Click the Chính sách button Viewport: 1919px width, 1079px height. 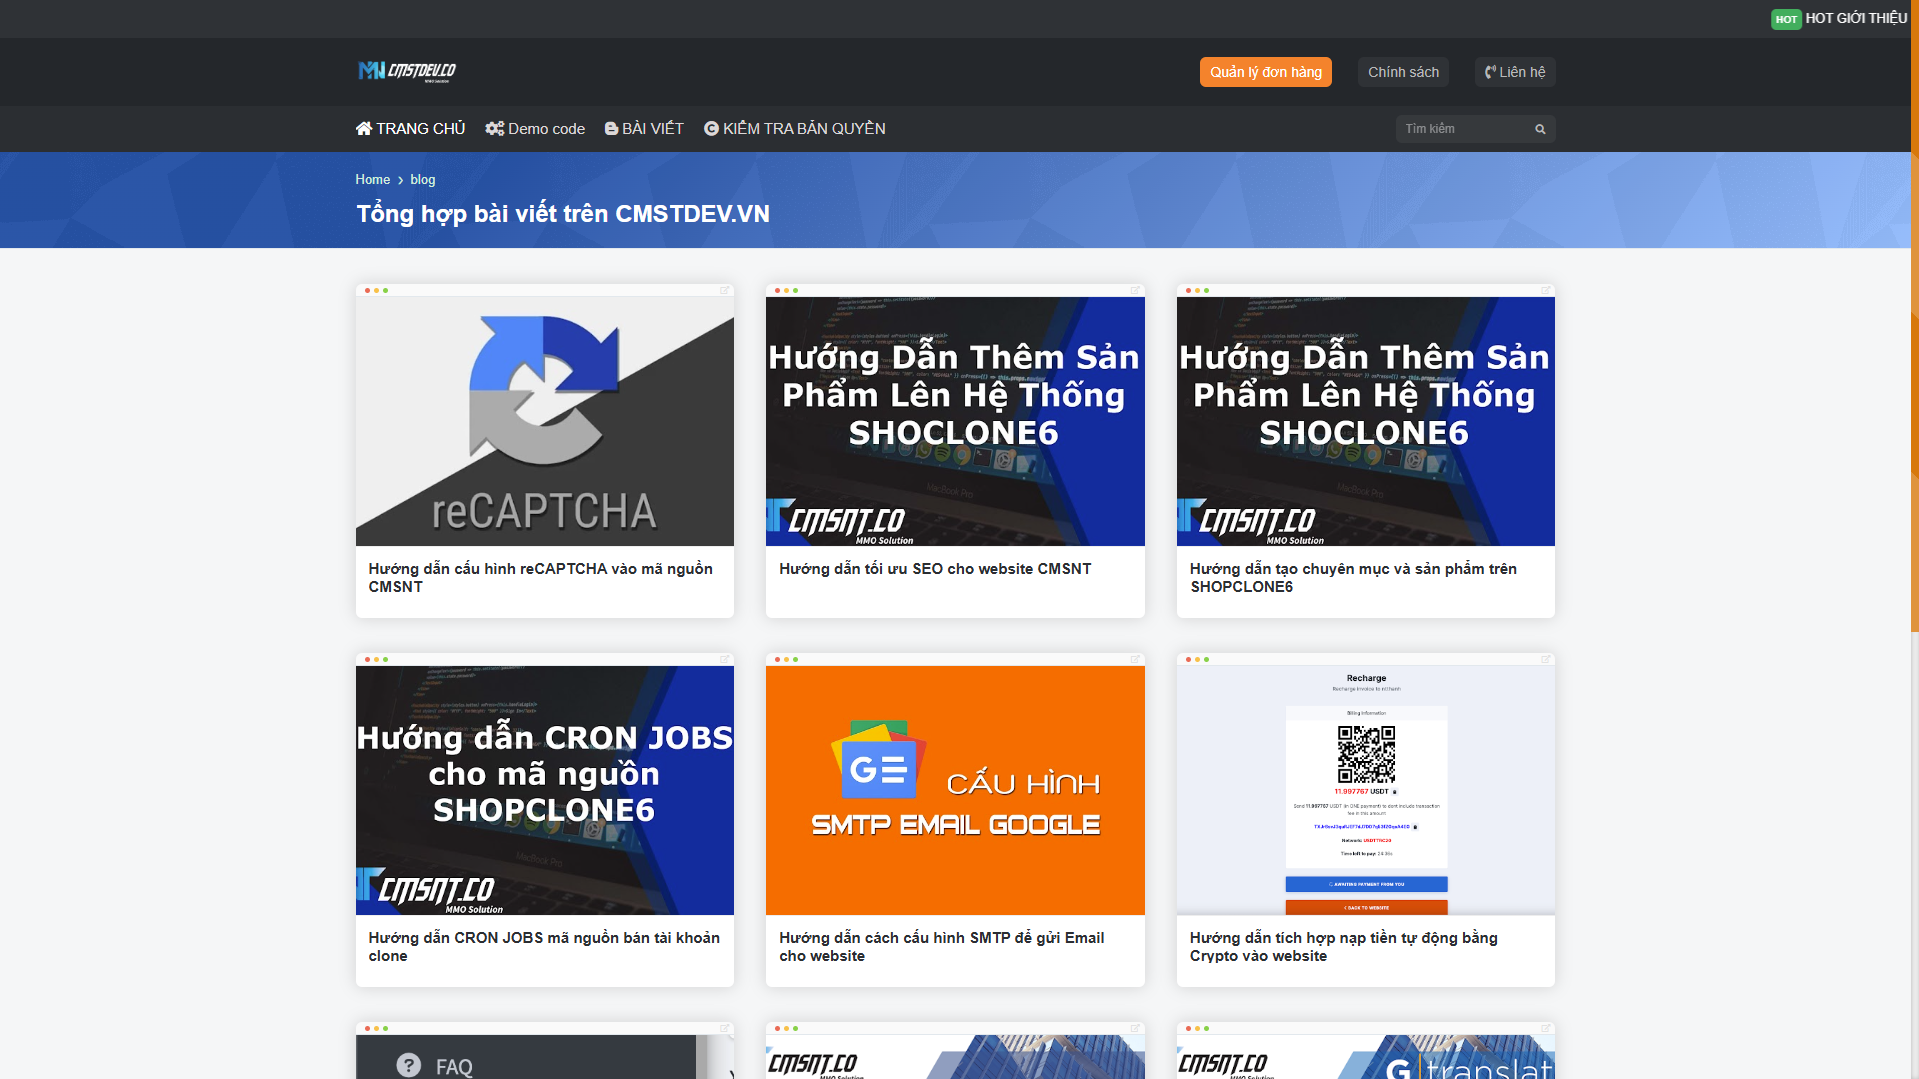click(x=1403, y=72)
